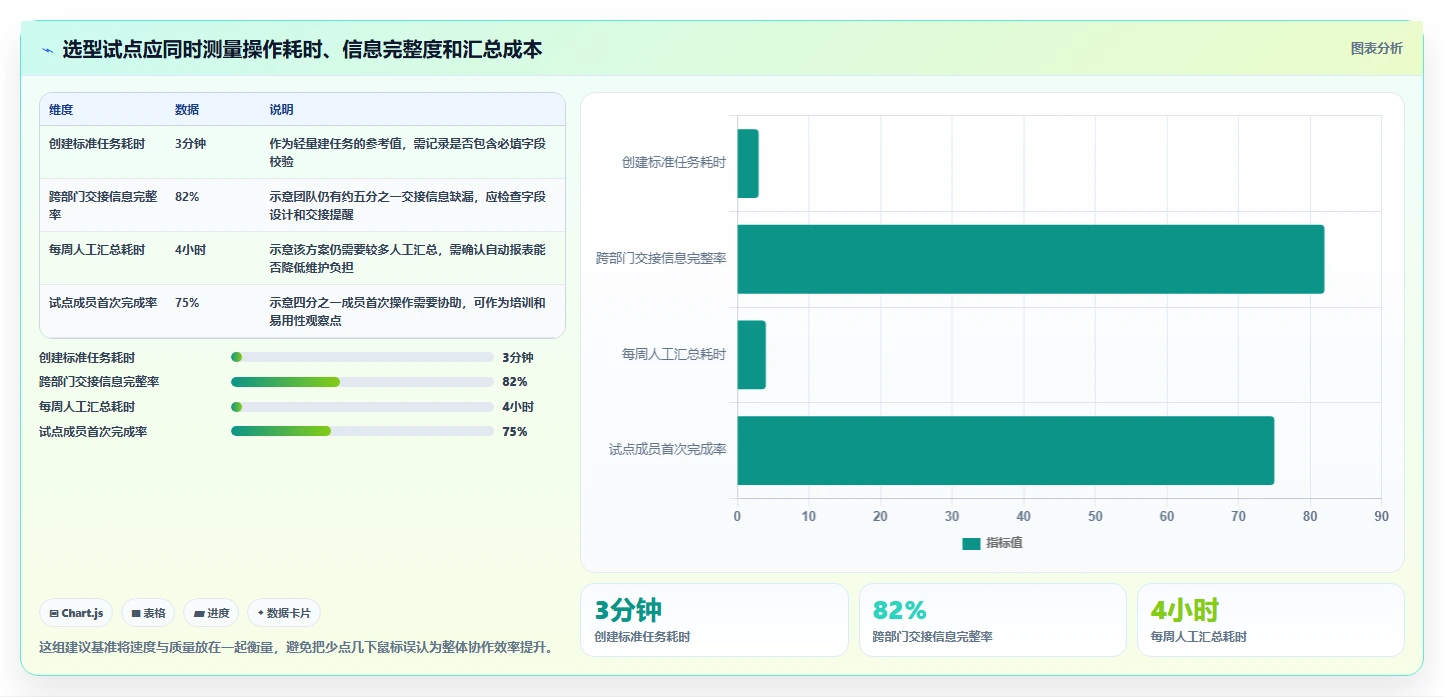Click the 表格 chip

(x=148, y=613)
